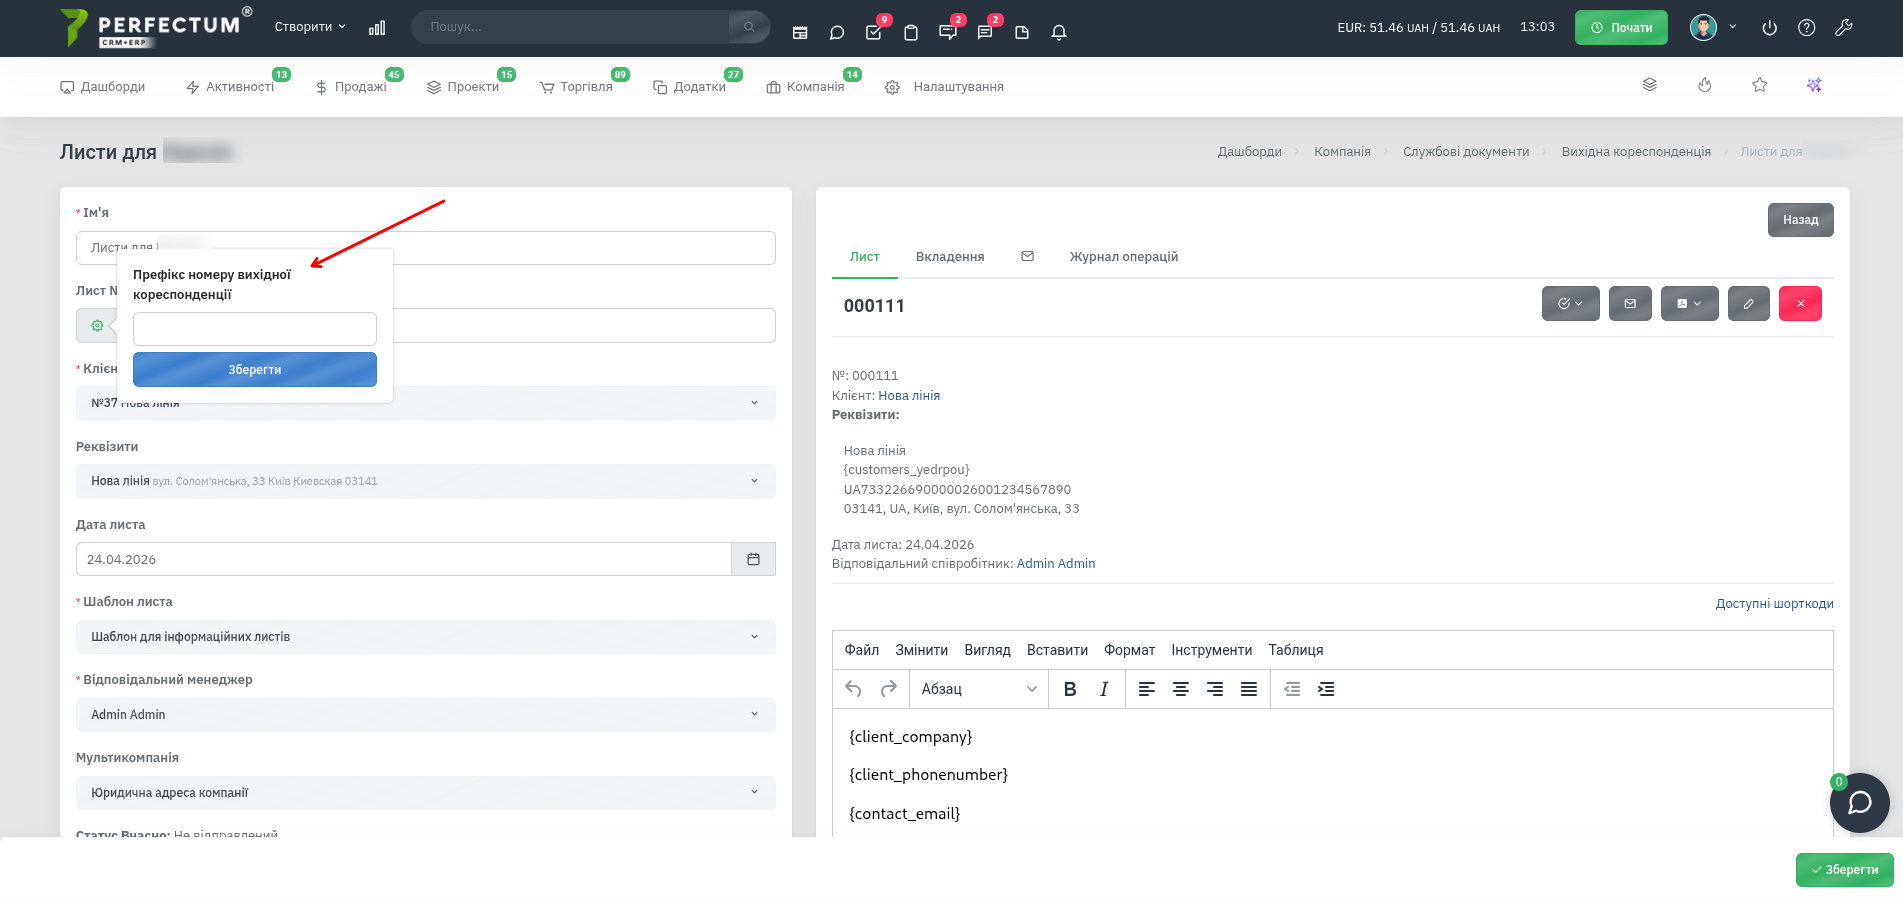Image resolution: width=1903 pixels, height=898 pixels.
Task: Click the Назад button
Action: point(1800,220)
